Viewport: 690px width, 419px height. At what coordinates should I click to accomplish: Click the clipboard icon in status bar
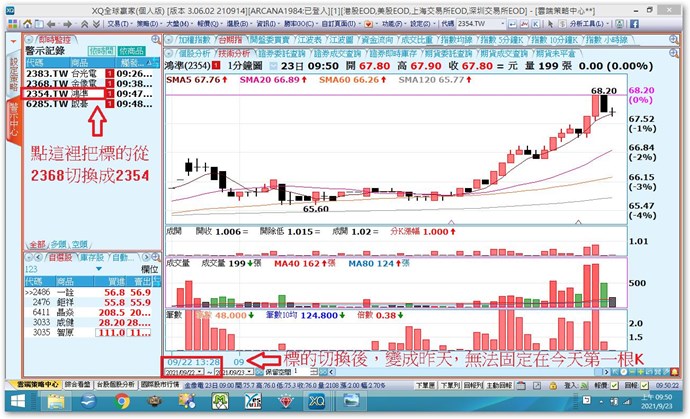521,385
